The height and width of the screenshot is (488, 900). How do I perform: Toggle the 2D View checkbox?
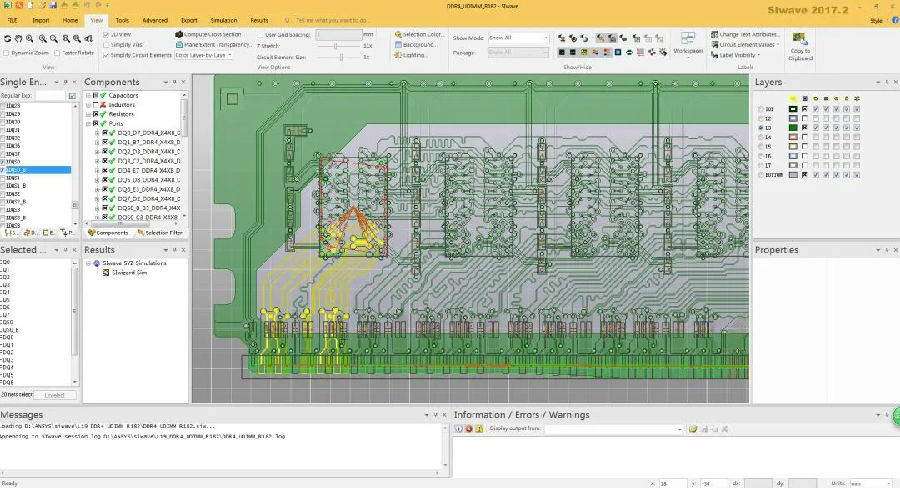tap(106, 34)
